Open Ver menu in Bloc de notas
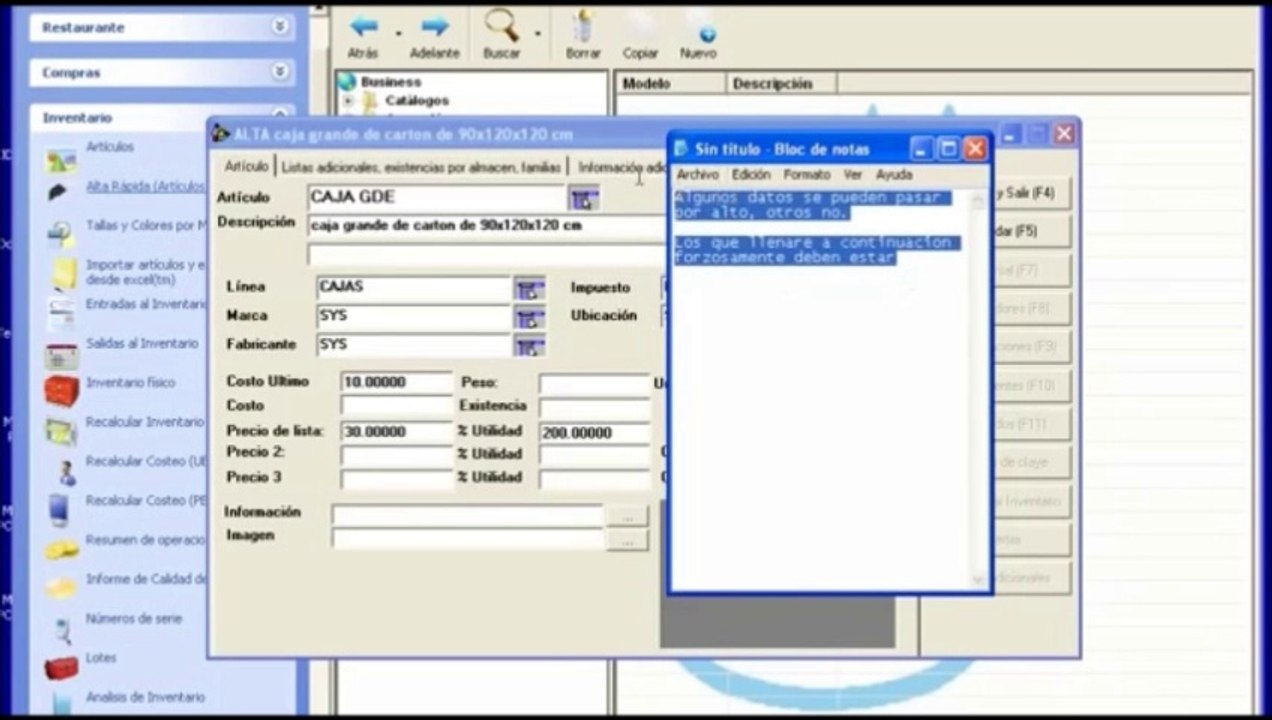 853,174
